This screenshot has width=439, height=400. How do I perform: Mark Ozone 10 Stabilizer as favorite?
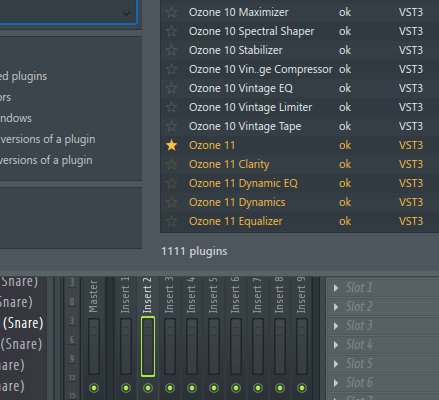coord(172,50)
